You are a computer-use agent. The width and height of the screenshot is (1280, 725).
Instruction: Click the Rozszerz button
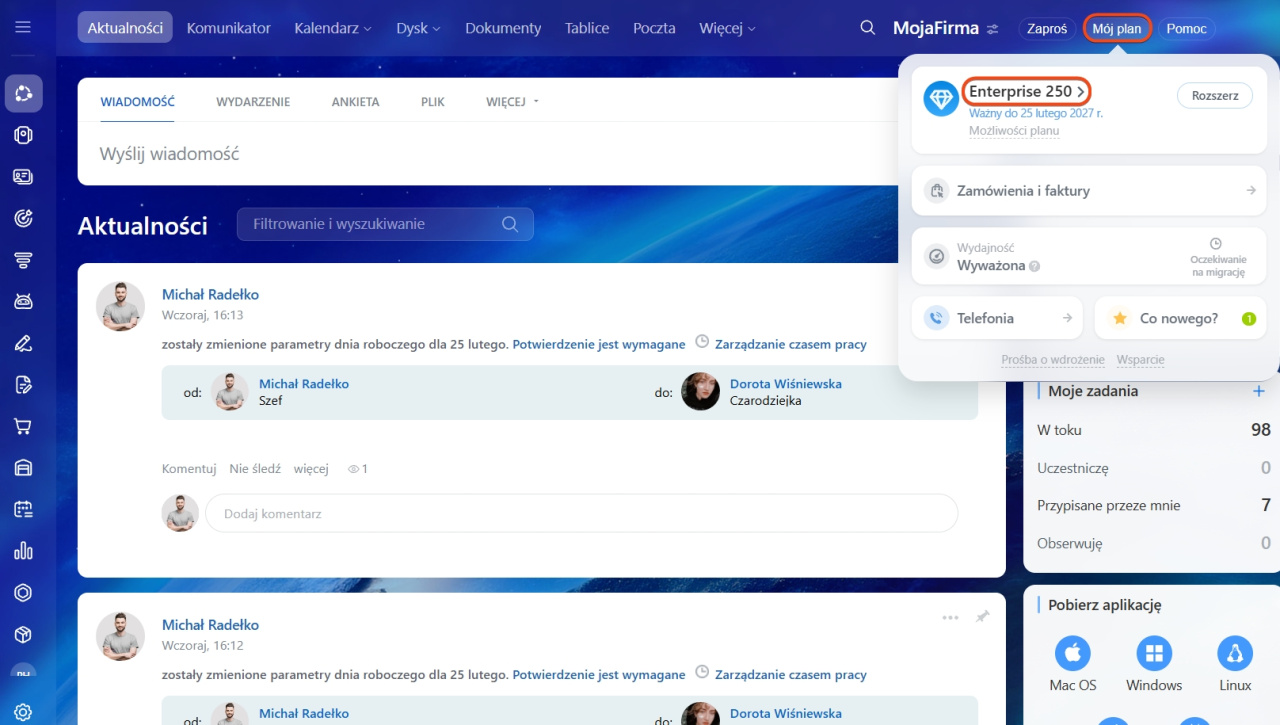1215,96
